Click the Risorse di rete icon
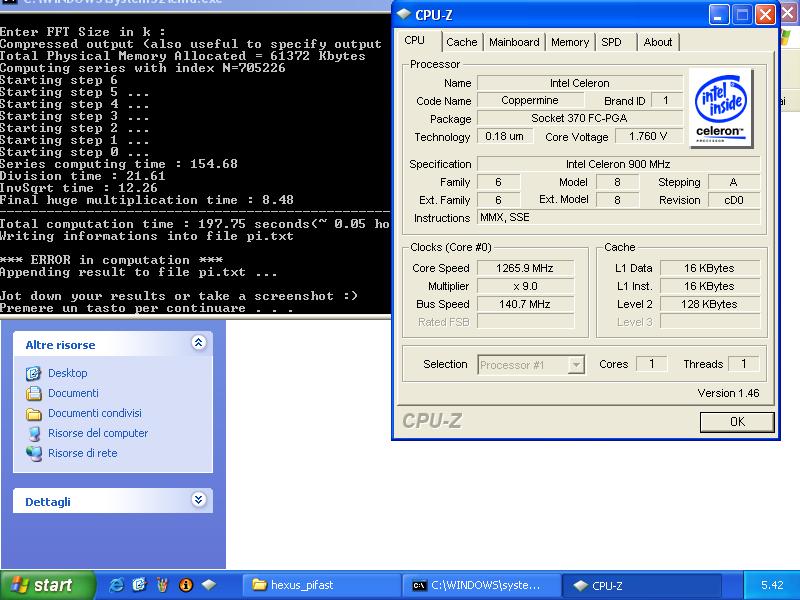Image resolution: width=800 pixels, height=600 pixels. point(34,454)
